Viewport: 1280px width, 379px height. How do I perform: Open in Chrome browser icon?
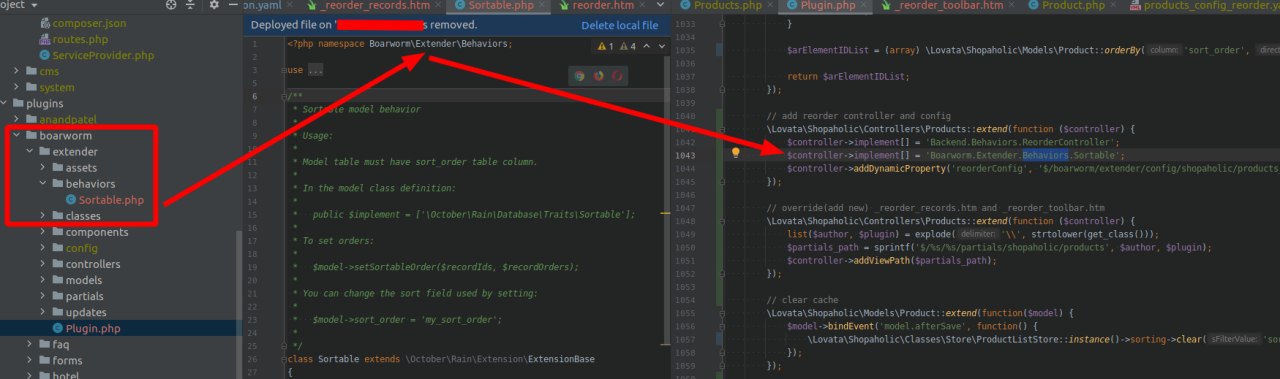pos(580,75)
